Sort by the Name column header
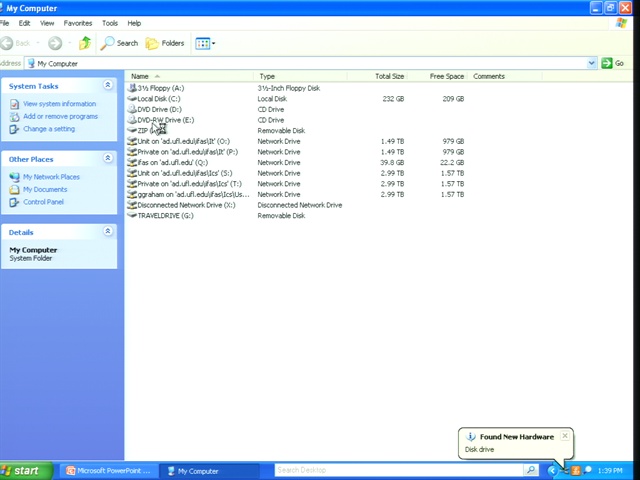Image resolution: width=640 pixels, height=480 pixels. pos(189,76)
